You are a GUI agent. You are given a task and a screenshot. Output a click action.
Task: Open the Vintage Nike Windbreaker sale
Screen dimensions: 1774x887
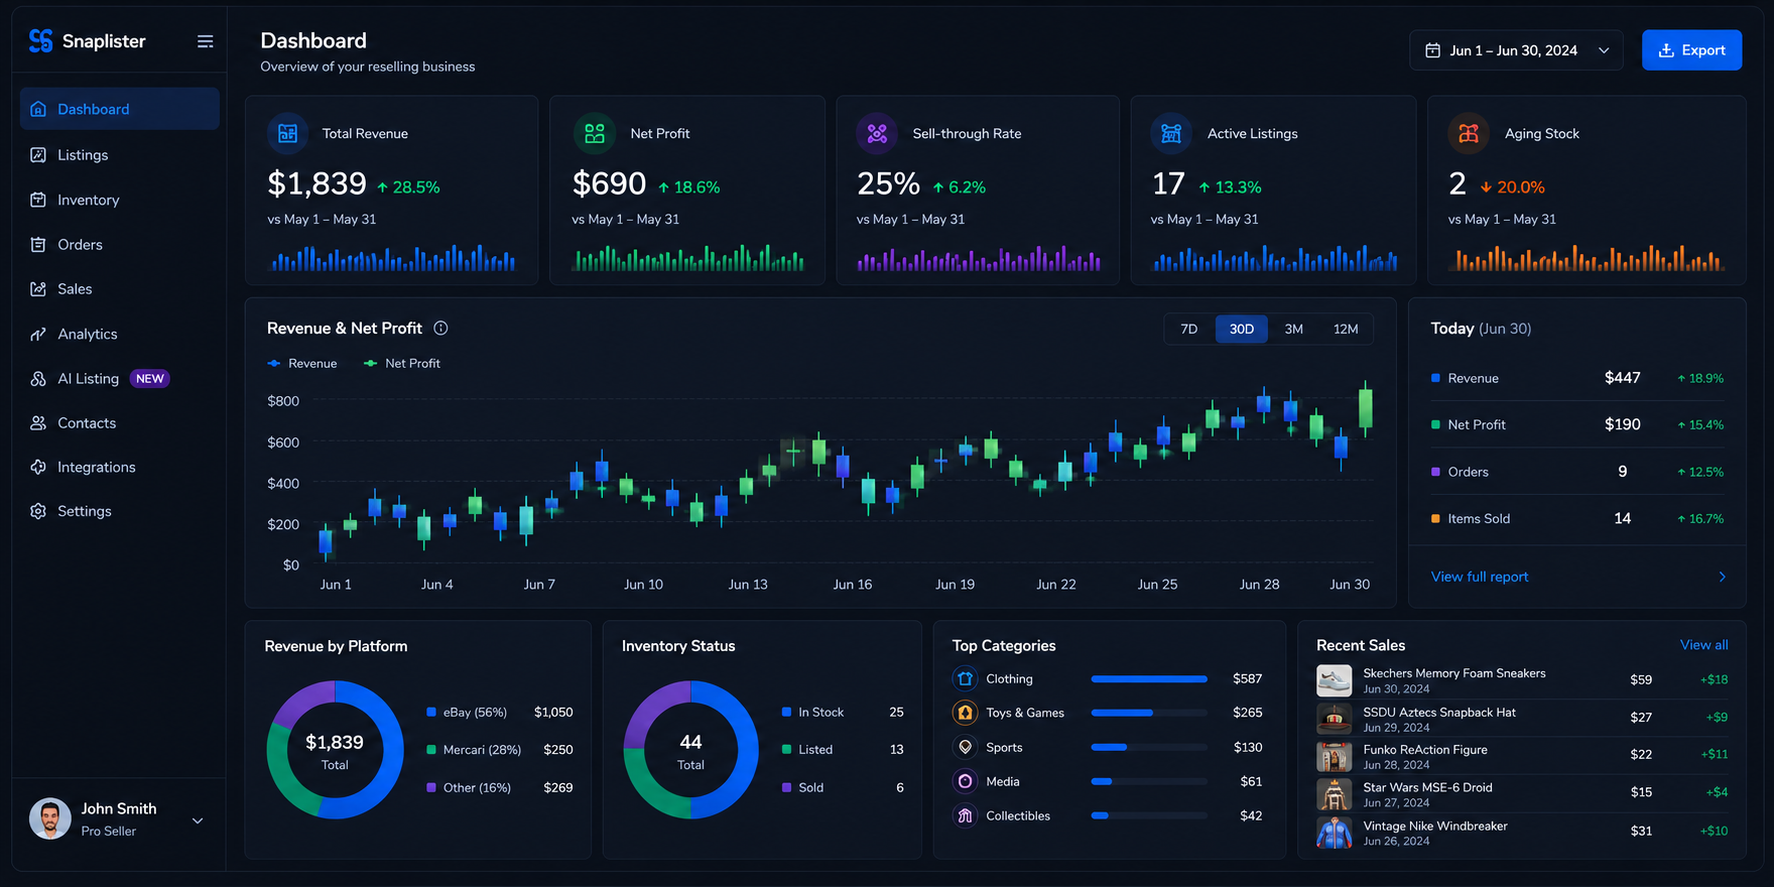pos(1522,833)
